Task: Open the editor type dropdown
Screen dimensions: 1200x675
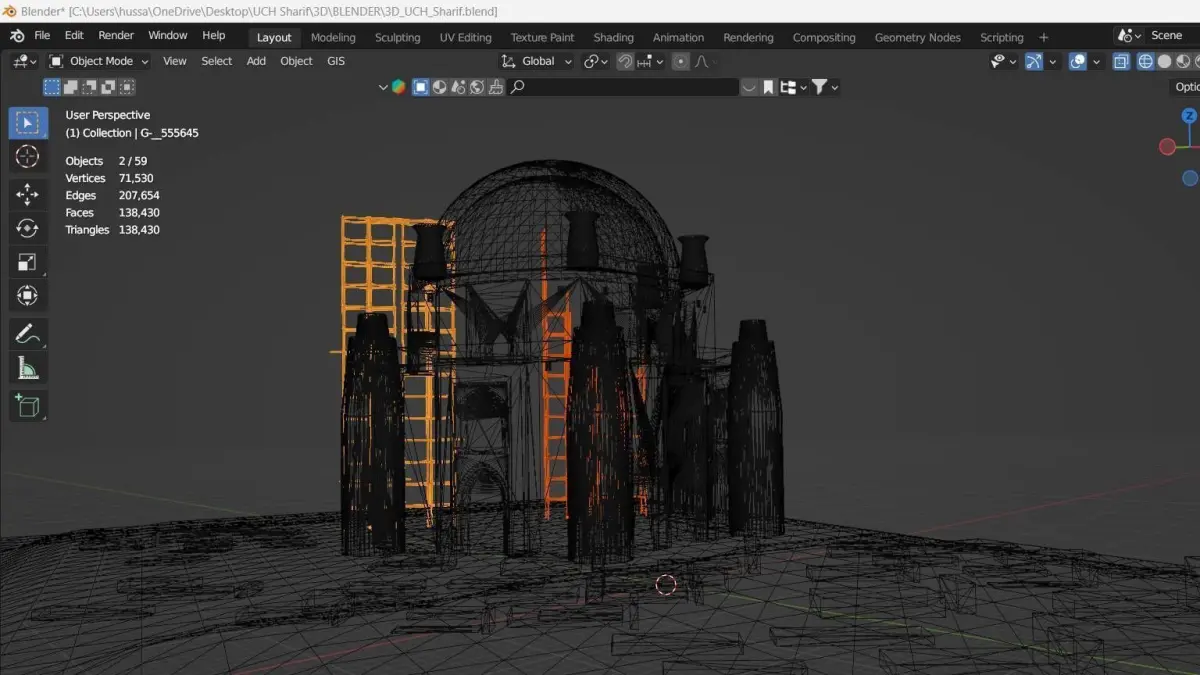Action: 25,61
